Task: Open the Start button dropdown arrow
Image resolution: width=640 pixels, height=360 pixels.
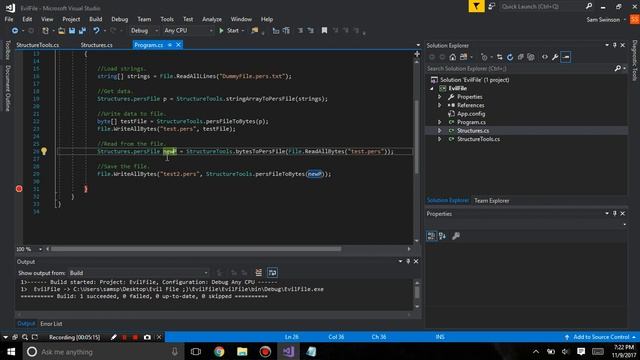Action: coord(243,31)
